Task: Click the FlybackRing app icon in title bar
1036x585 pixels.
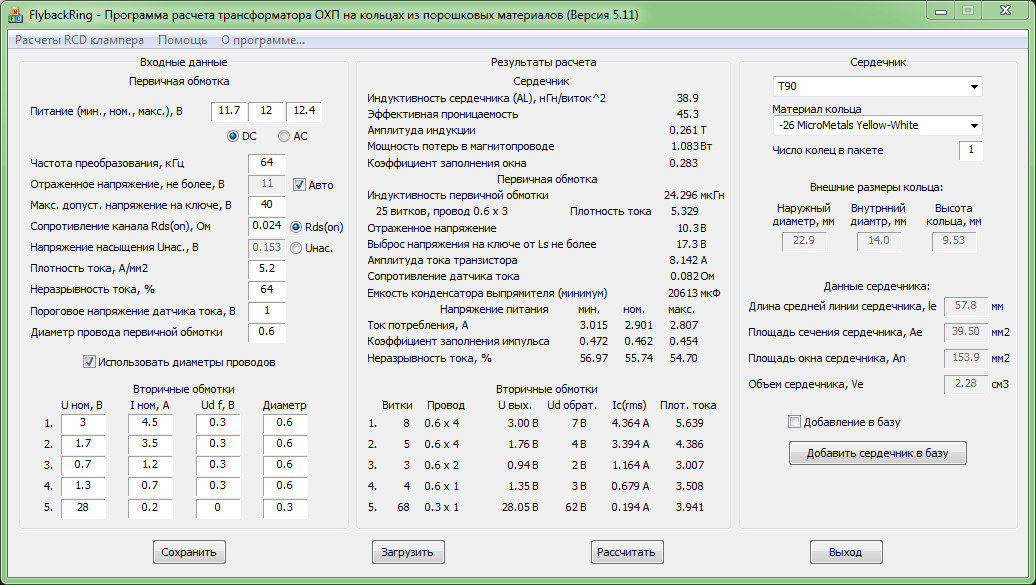Action: coord(15,15)
